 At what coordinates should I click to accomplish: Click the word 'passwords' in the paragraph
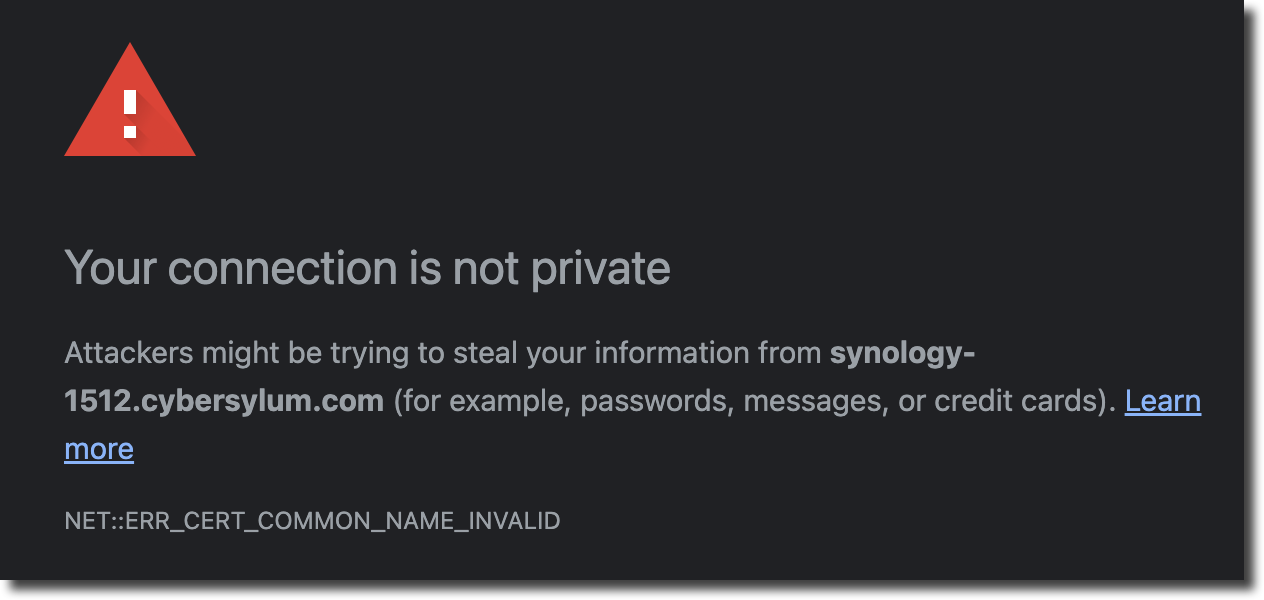[653, 401]
